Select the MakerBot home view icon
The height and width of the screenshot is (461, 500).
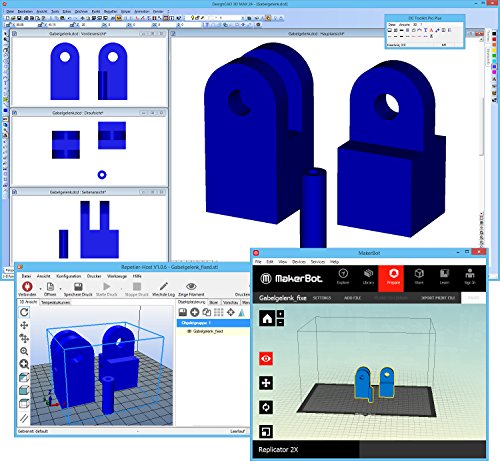(267, 318)
